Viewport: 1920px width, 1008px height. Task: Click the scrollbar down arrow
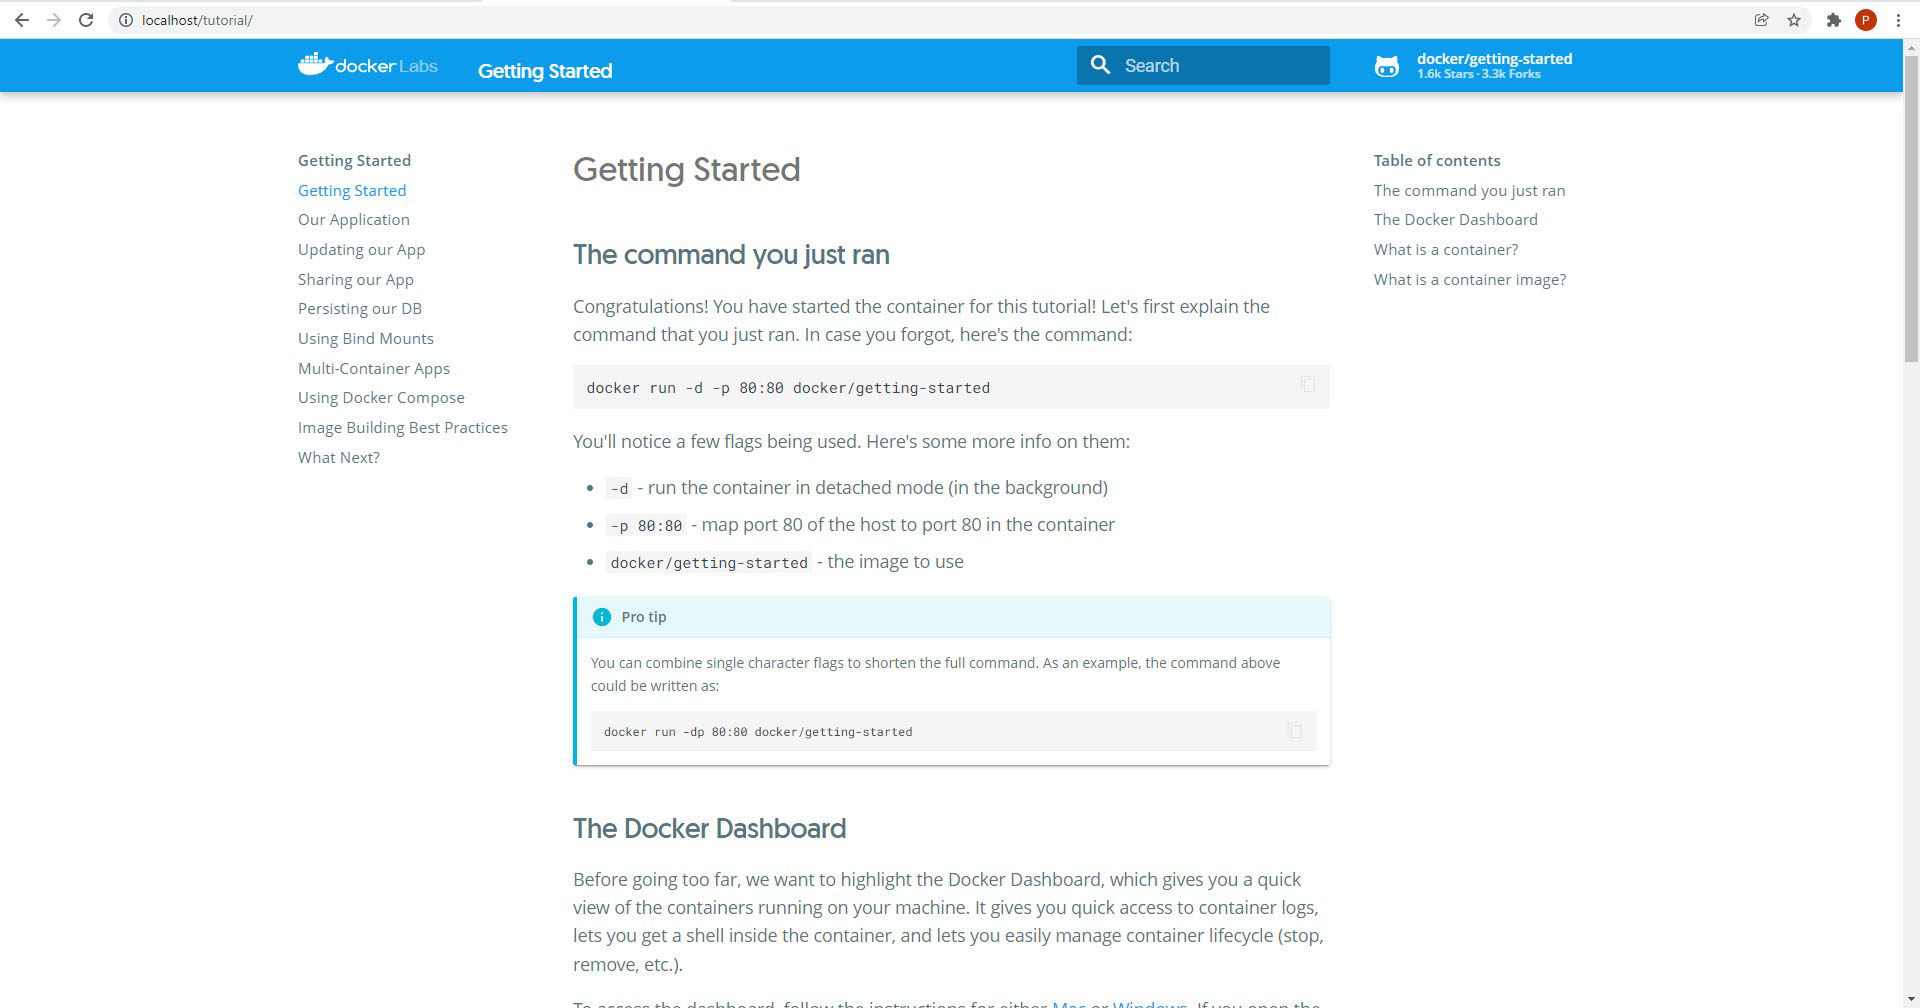1911,999
